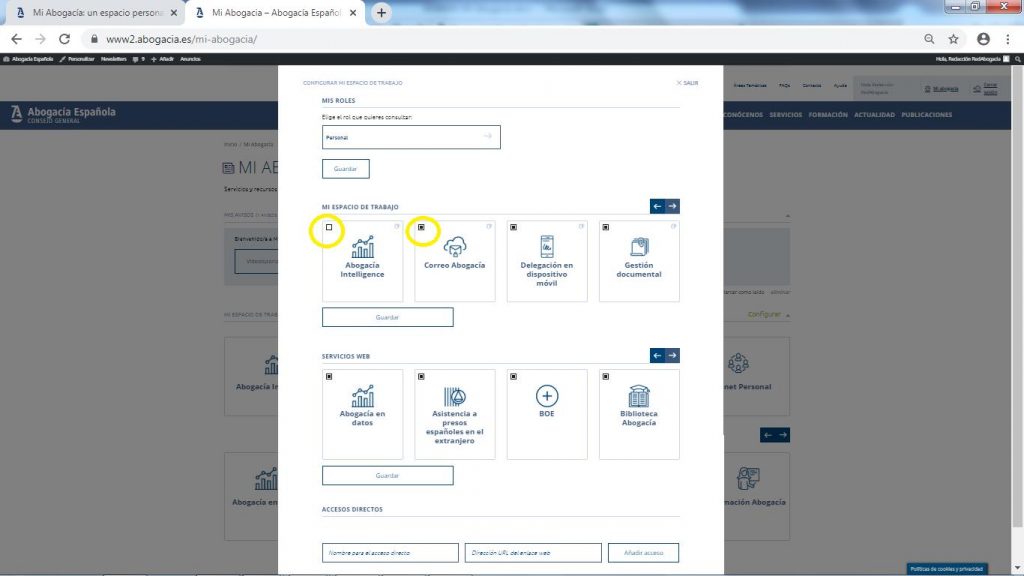Uncheck the Abogacía en datos checkbox
The height and width of the screenshot is (576, 1024).
(x=329, y=376)
